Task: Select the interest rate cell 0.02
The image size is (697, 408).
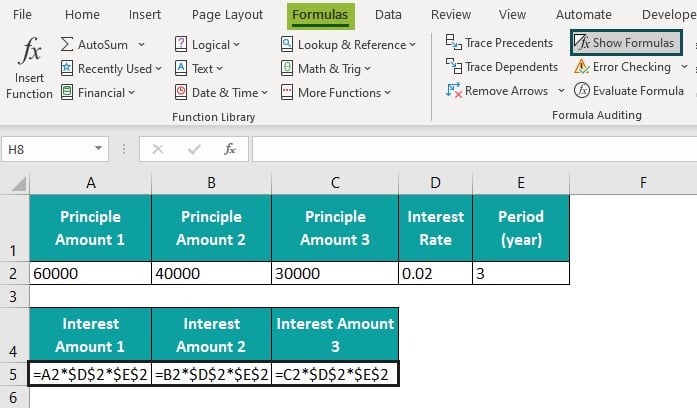Action: click(436, 273)
